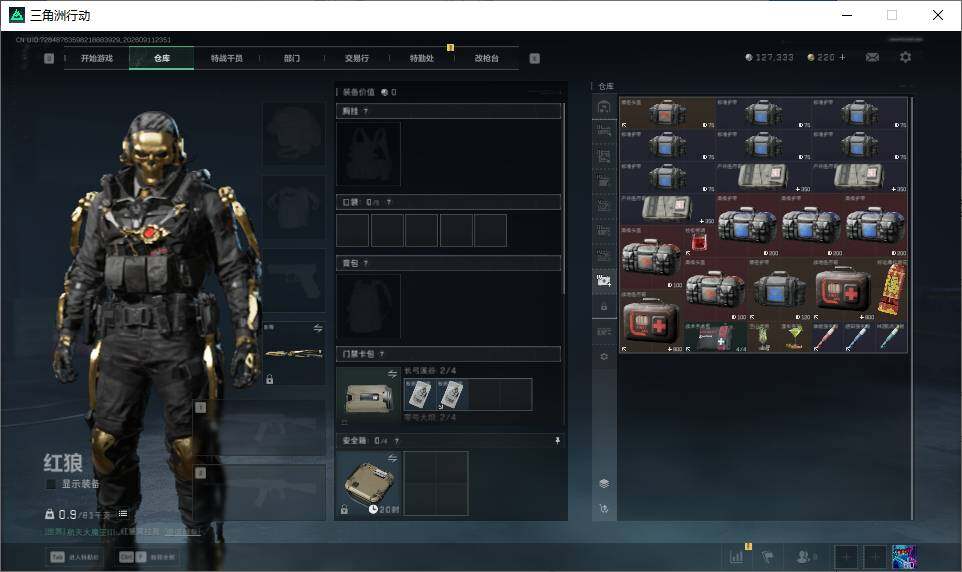Open the 交易行 tab
The width and height of the screenshot is (962, 572).
tap(356, 58)
